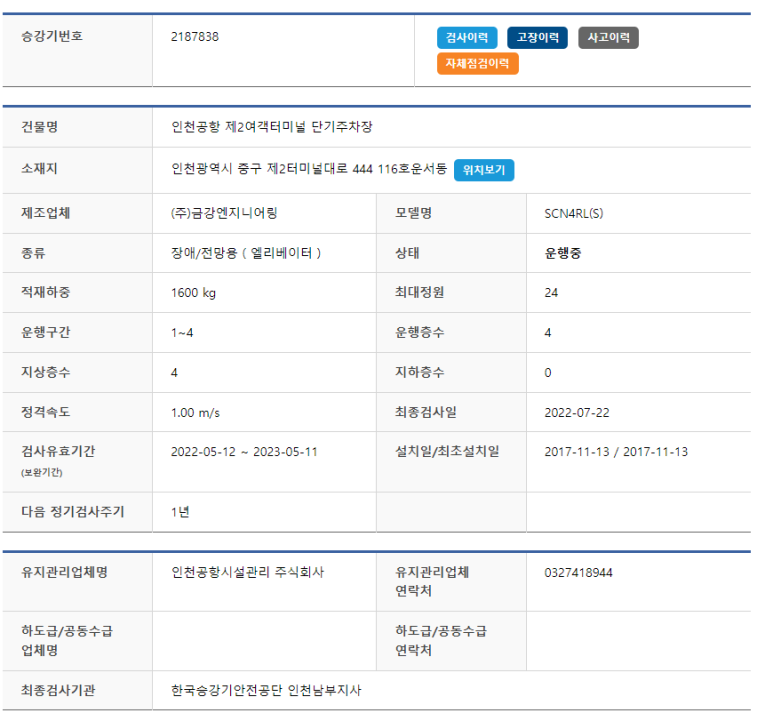Select the 모델명 label
773x721 pixels.
point(414,213)
